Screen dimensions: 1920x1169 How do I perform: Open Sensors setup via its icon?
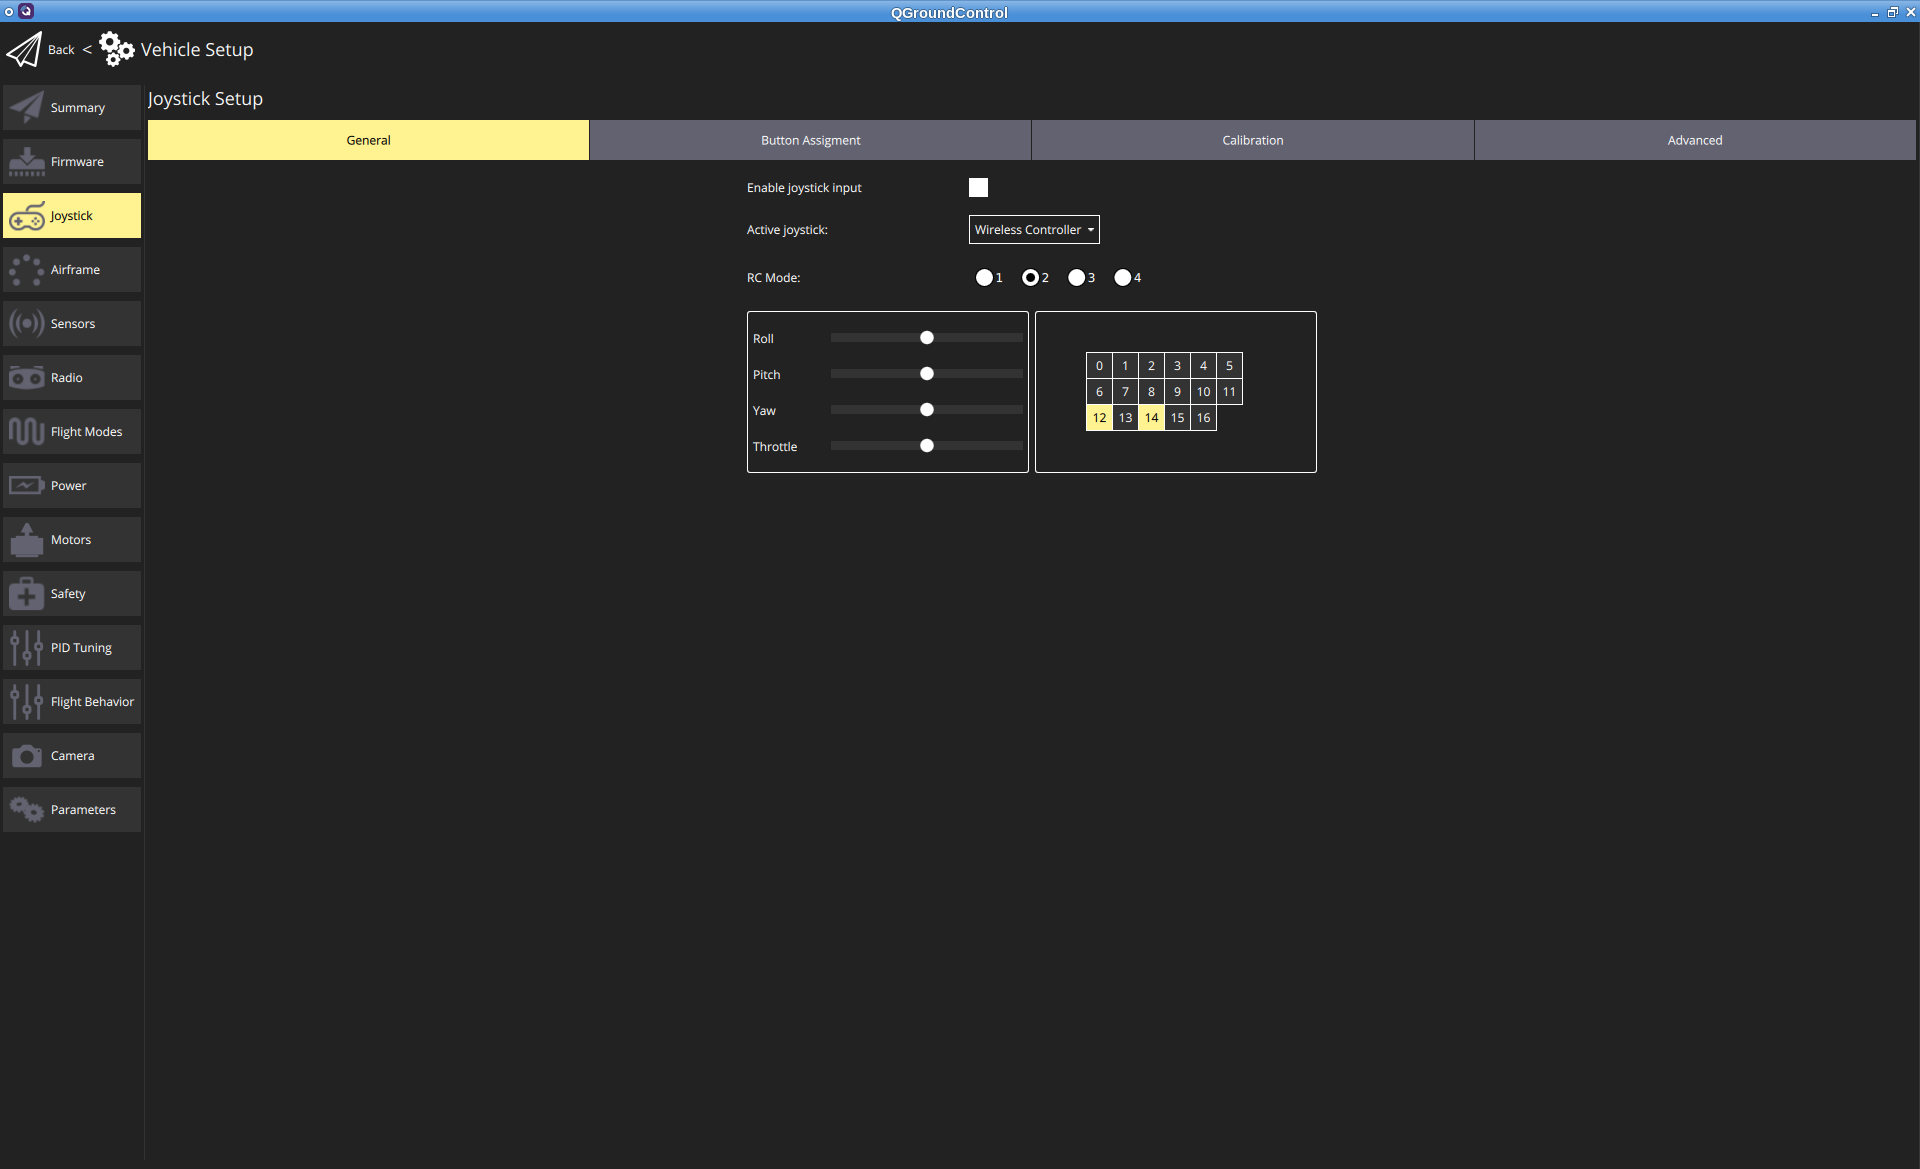click(27, 324)
